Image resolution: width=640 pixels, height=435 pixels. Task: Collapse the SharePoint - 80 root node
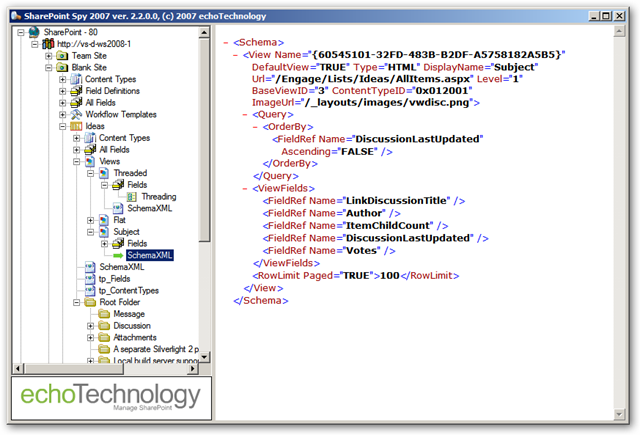[21, 32]
